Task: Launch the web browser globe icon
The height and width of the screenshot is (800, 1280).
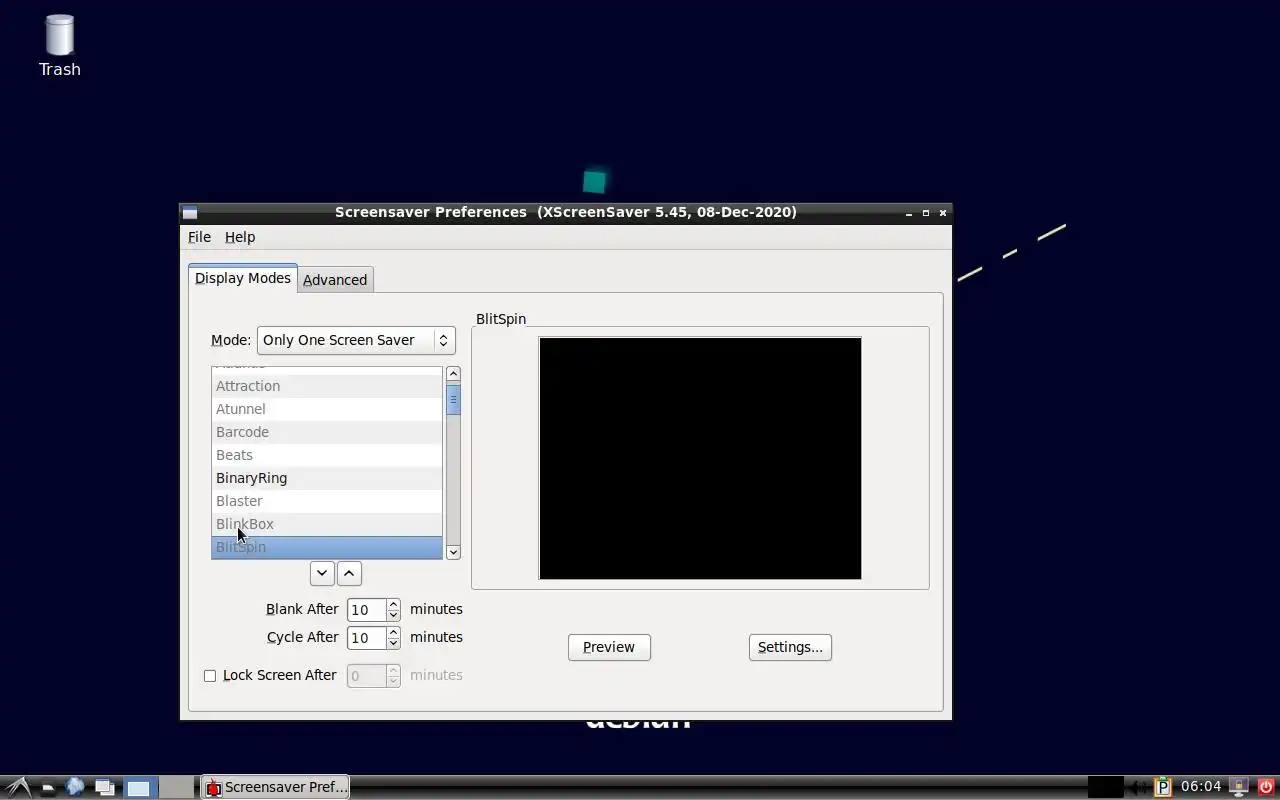Action: [75, 787]
